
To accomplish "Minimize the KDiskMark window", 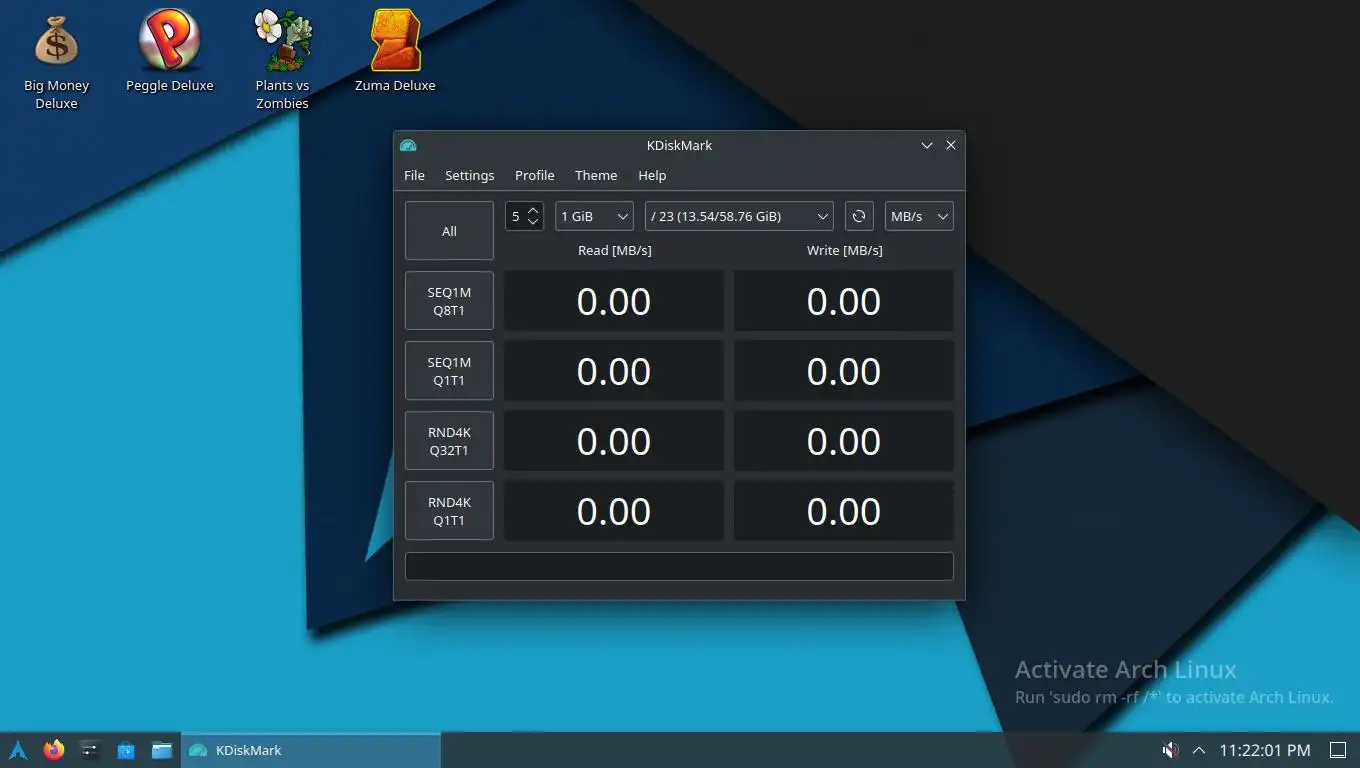I will (x=927, y=145).
